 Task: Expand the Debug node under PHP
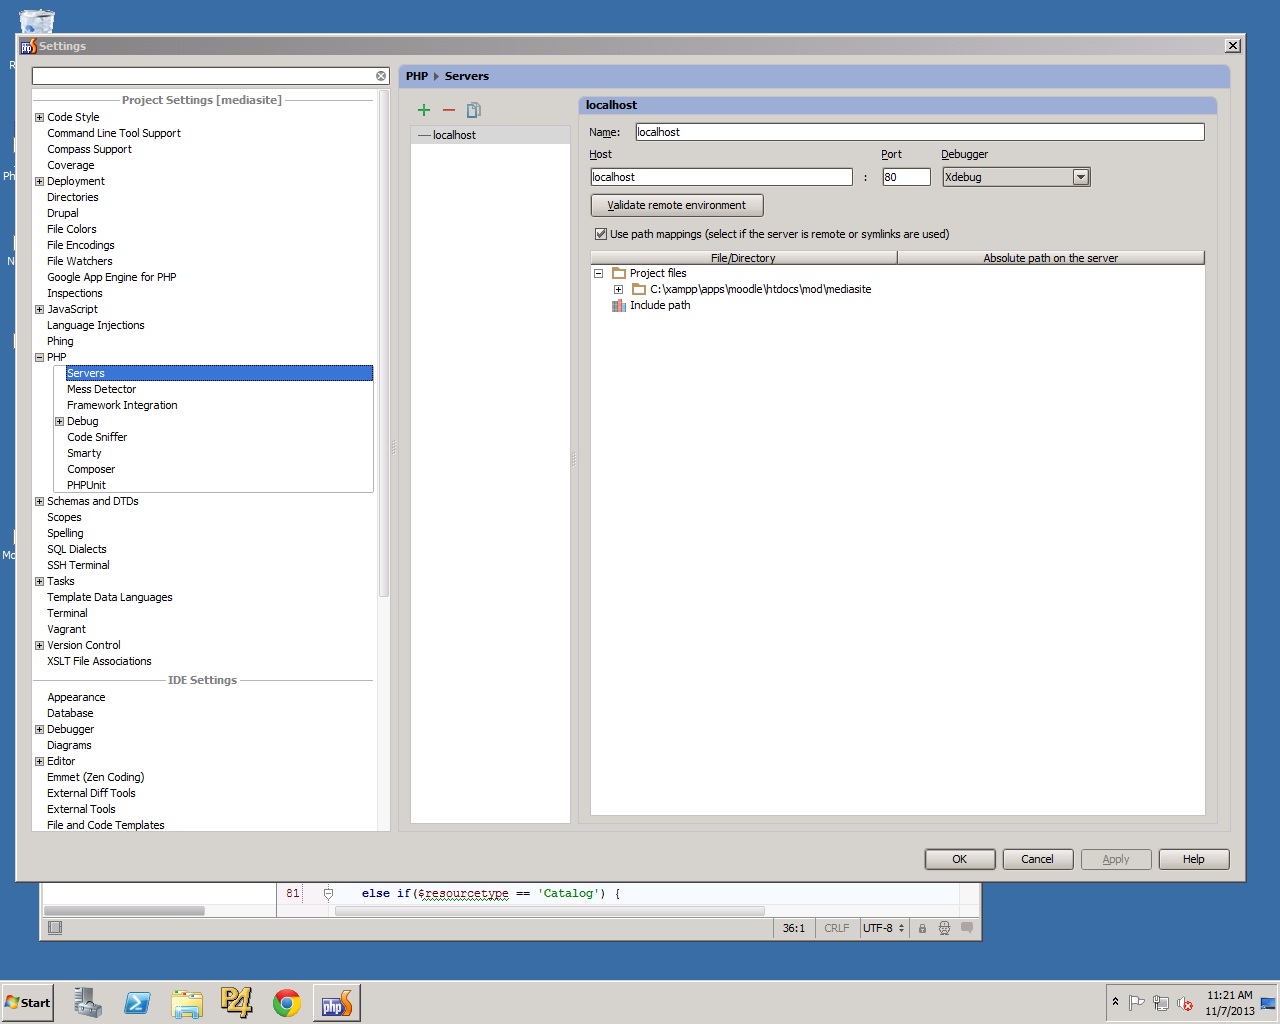pyautogui.click(x=59, y=421)
